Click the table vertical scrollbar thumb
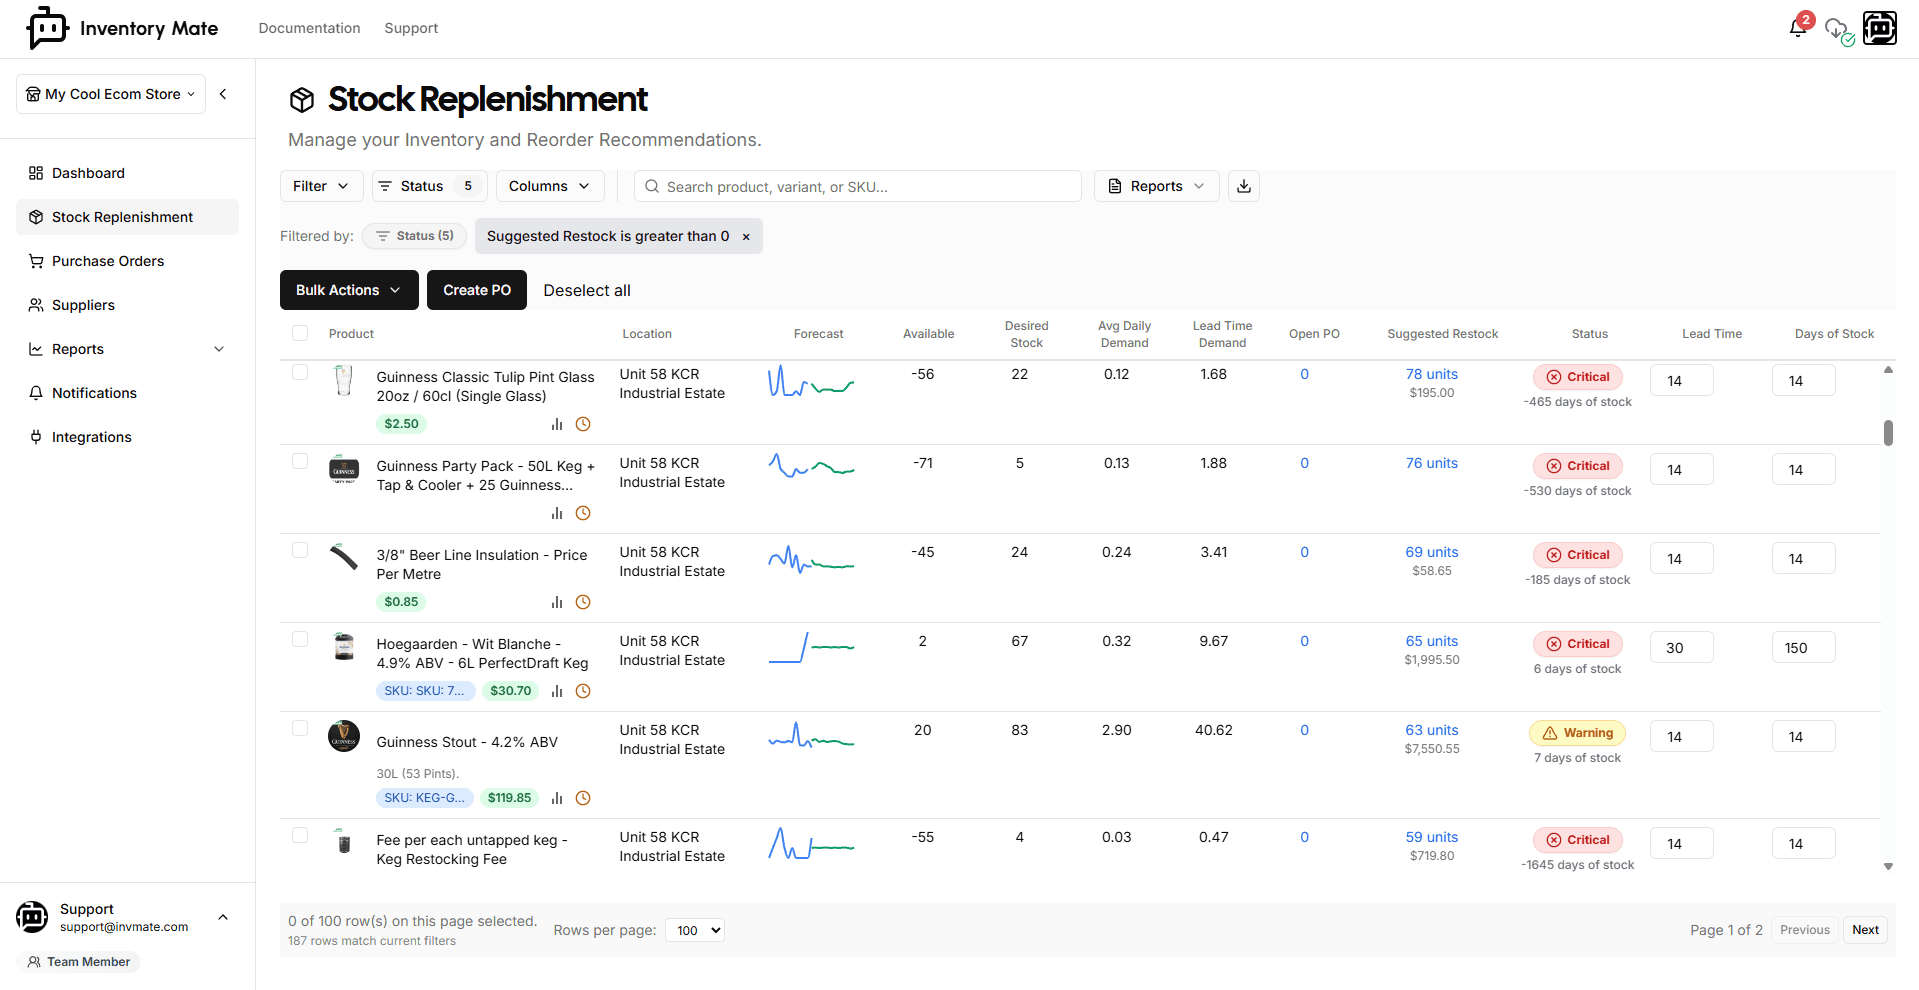 pos(1888,433)
